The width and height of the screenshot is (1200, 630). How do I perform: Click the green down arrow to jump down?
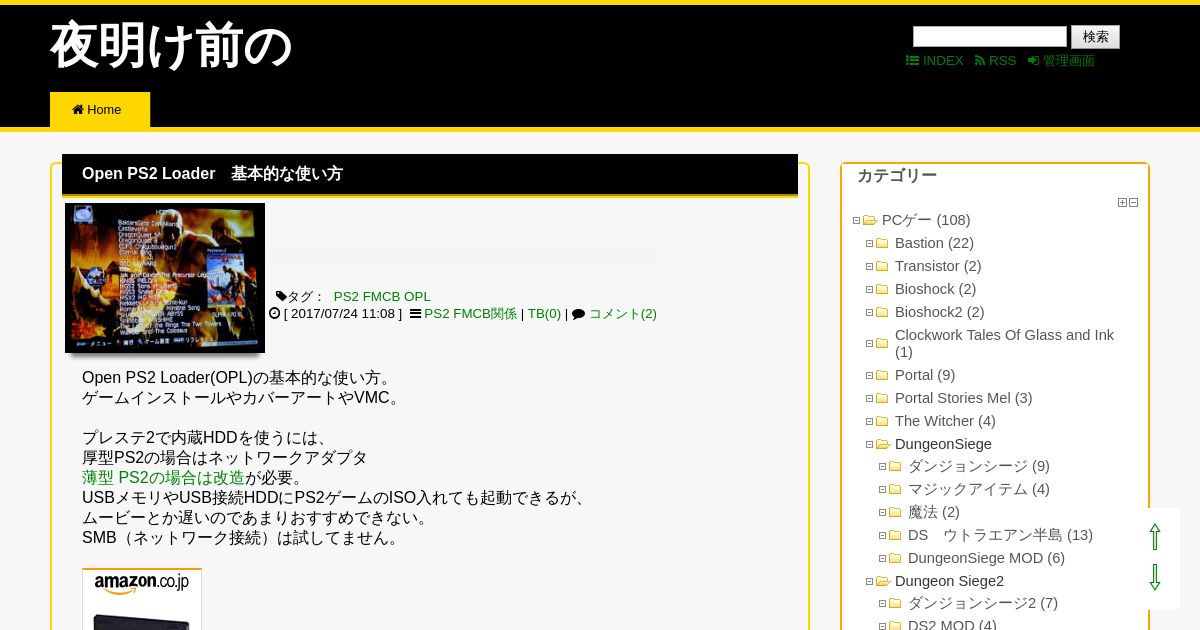1155,577
